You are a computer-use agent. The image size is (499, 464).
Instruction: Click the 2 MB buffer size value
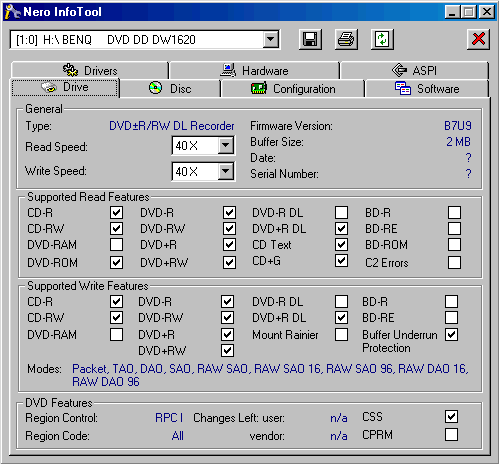coord(458,142)
